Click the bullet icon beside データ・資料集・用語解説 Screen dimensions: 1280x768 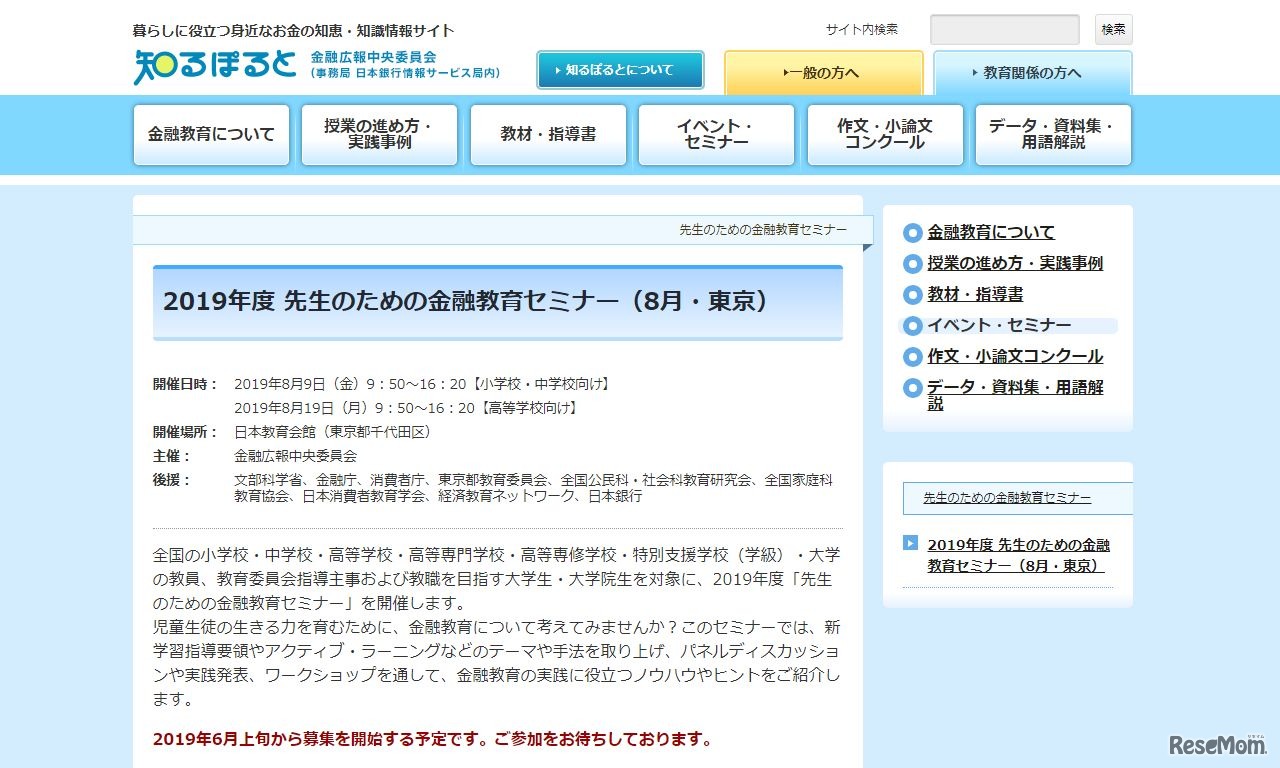(912, 388)
